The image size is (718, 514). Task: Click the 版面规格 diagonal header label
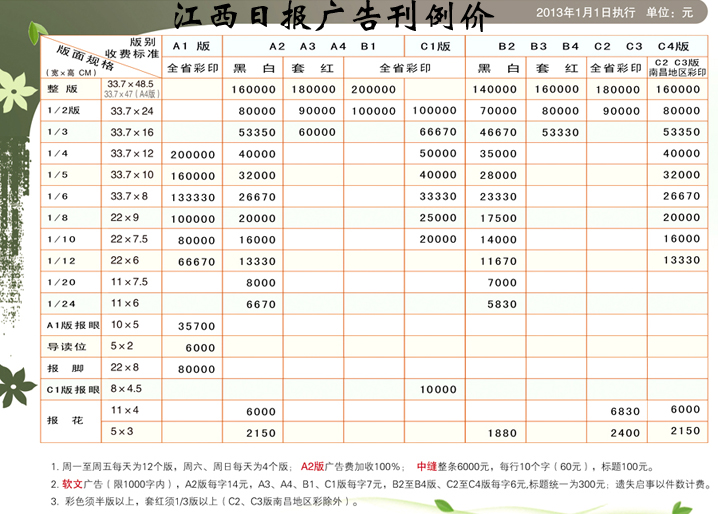[x=85, y=58]
